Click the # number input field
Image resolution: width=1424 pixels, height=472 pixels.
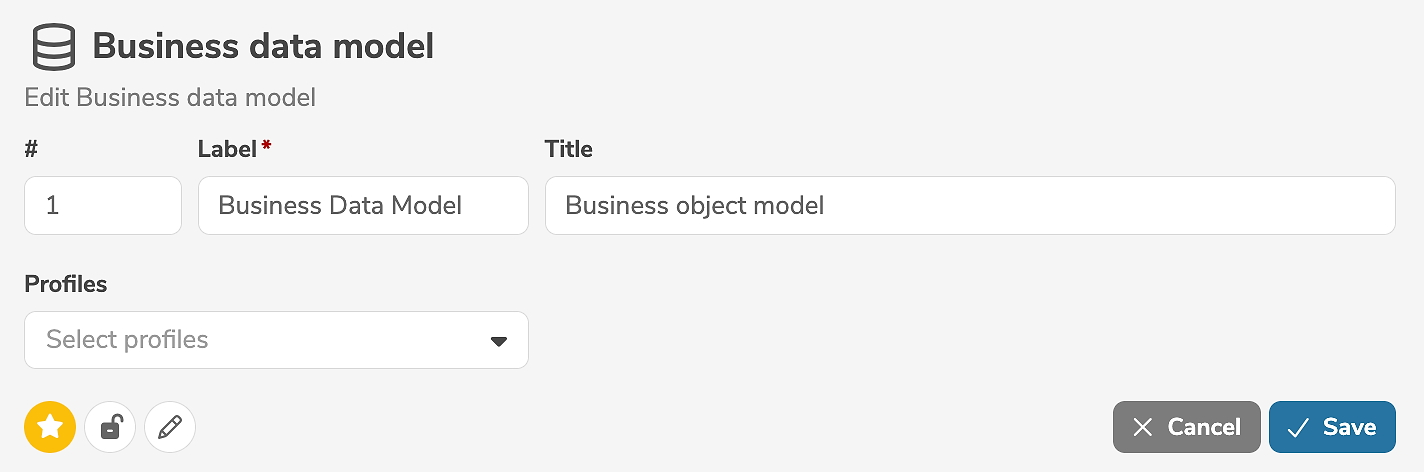(x=103, y=206)
